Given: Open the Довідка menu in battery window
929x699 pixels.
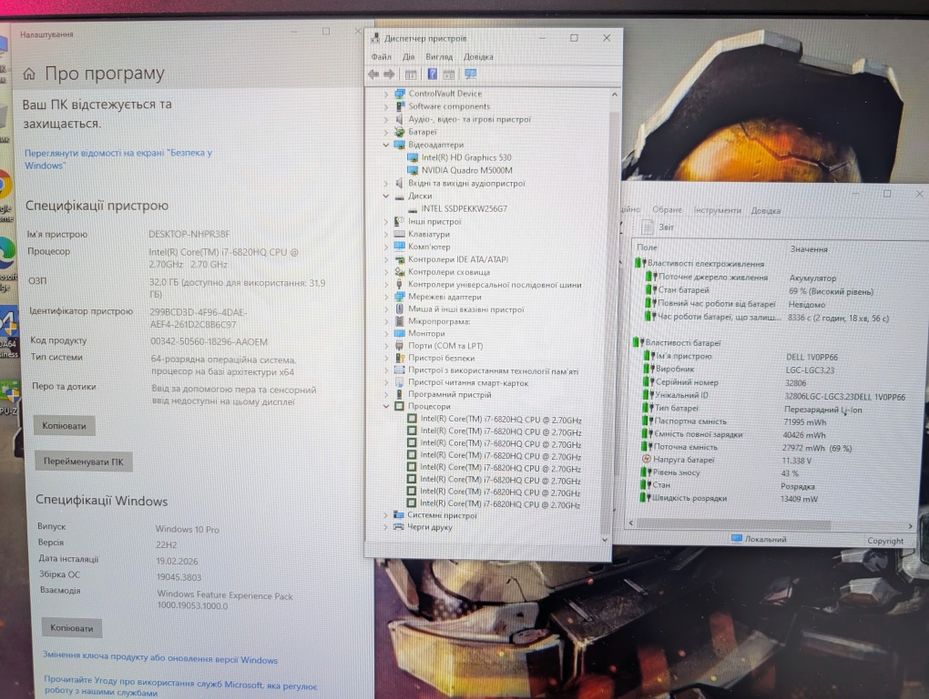Looking at the screenshot, I should (765, 210).
